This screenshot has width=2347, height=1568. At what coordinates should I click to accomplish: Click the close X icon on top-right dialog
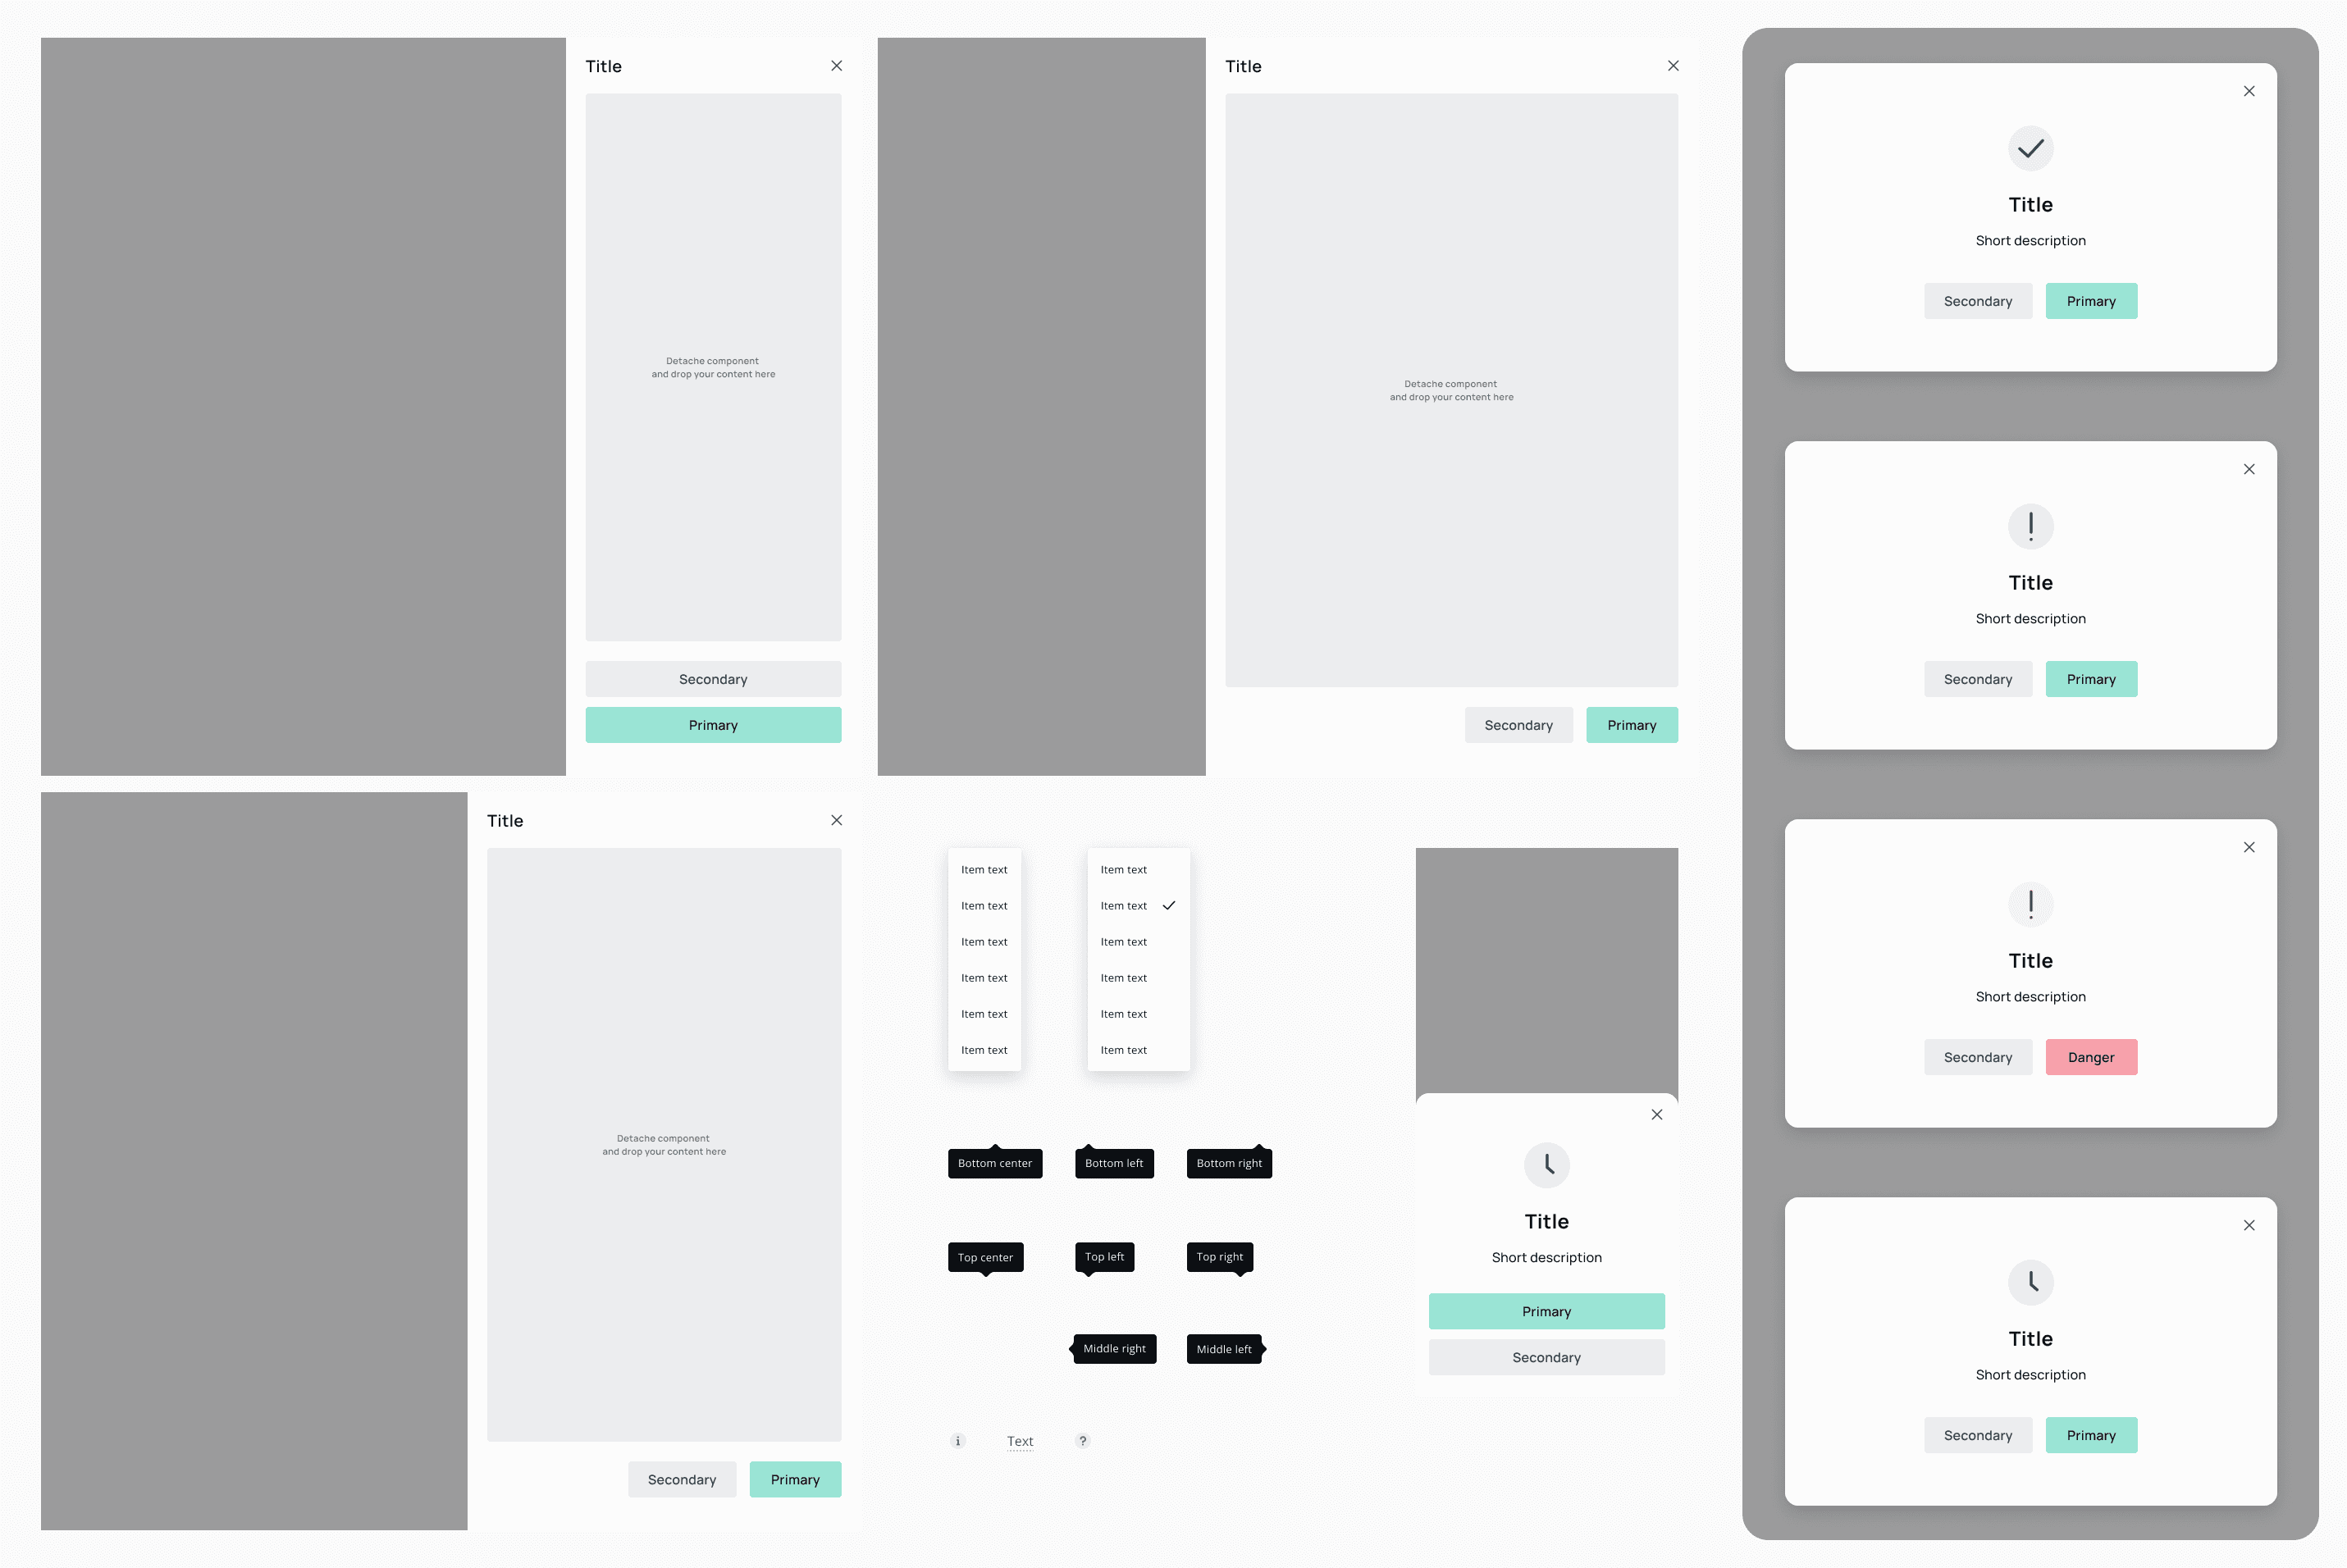tap(2249, 91)
